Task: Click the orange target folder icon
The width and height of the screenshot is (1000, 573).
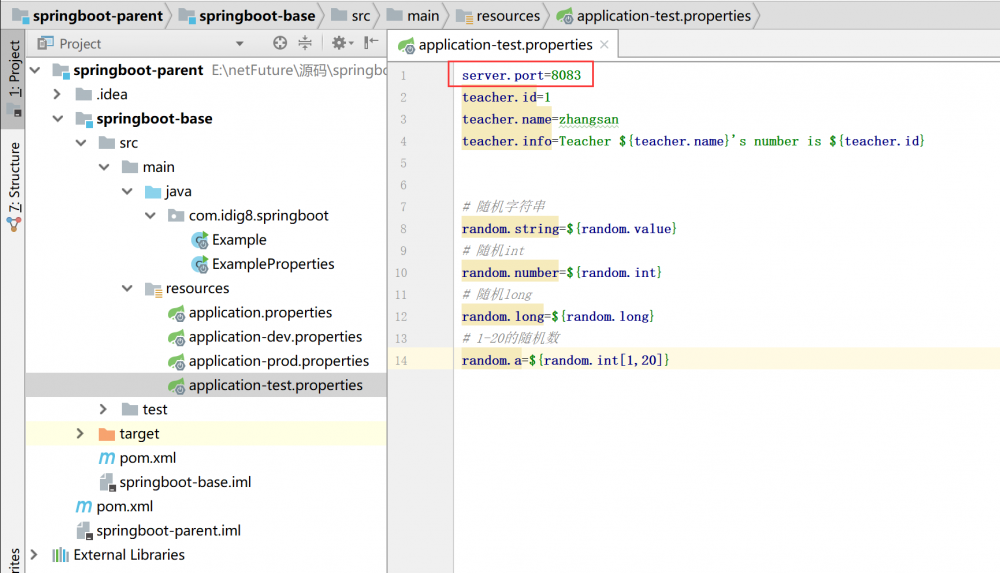Action: pos(107,434)
